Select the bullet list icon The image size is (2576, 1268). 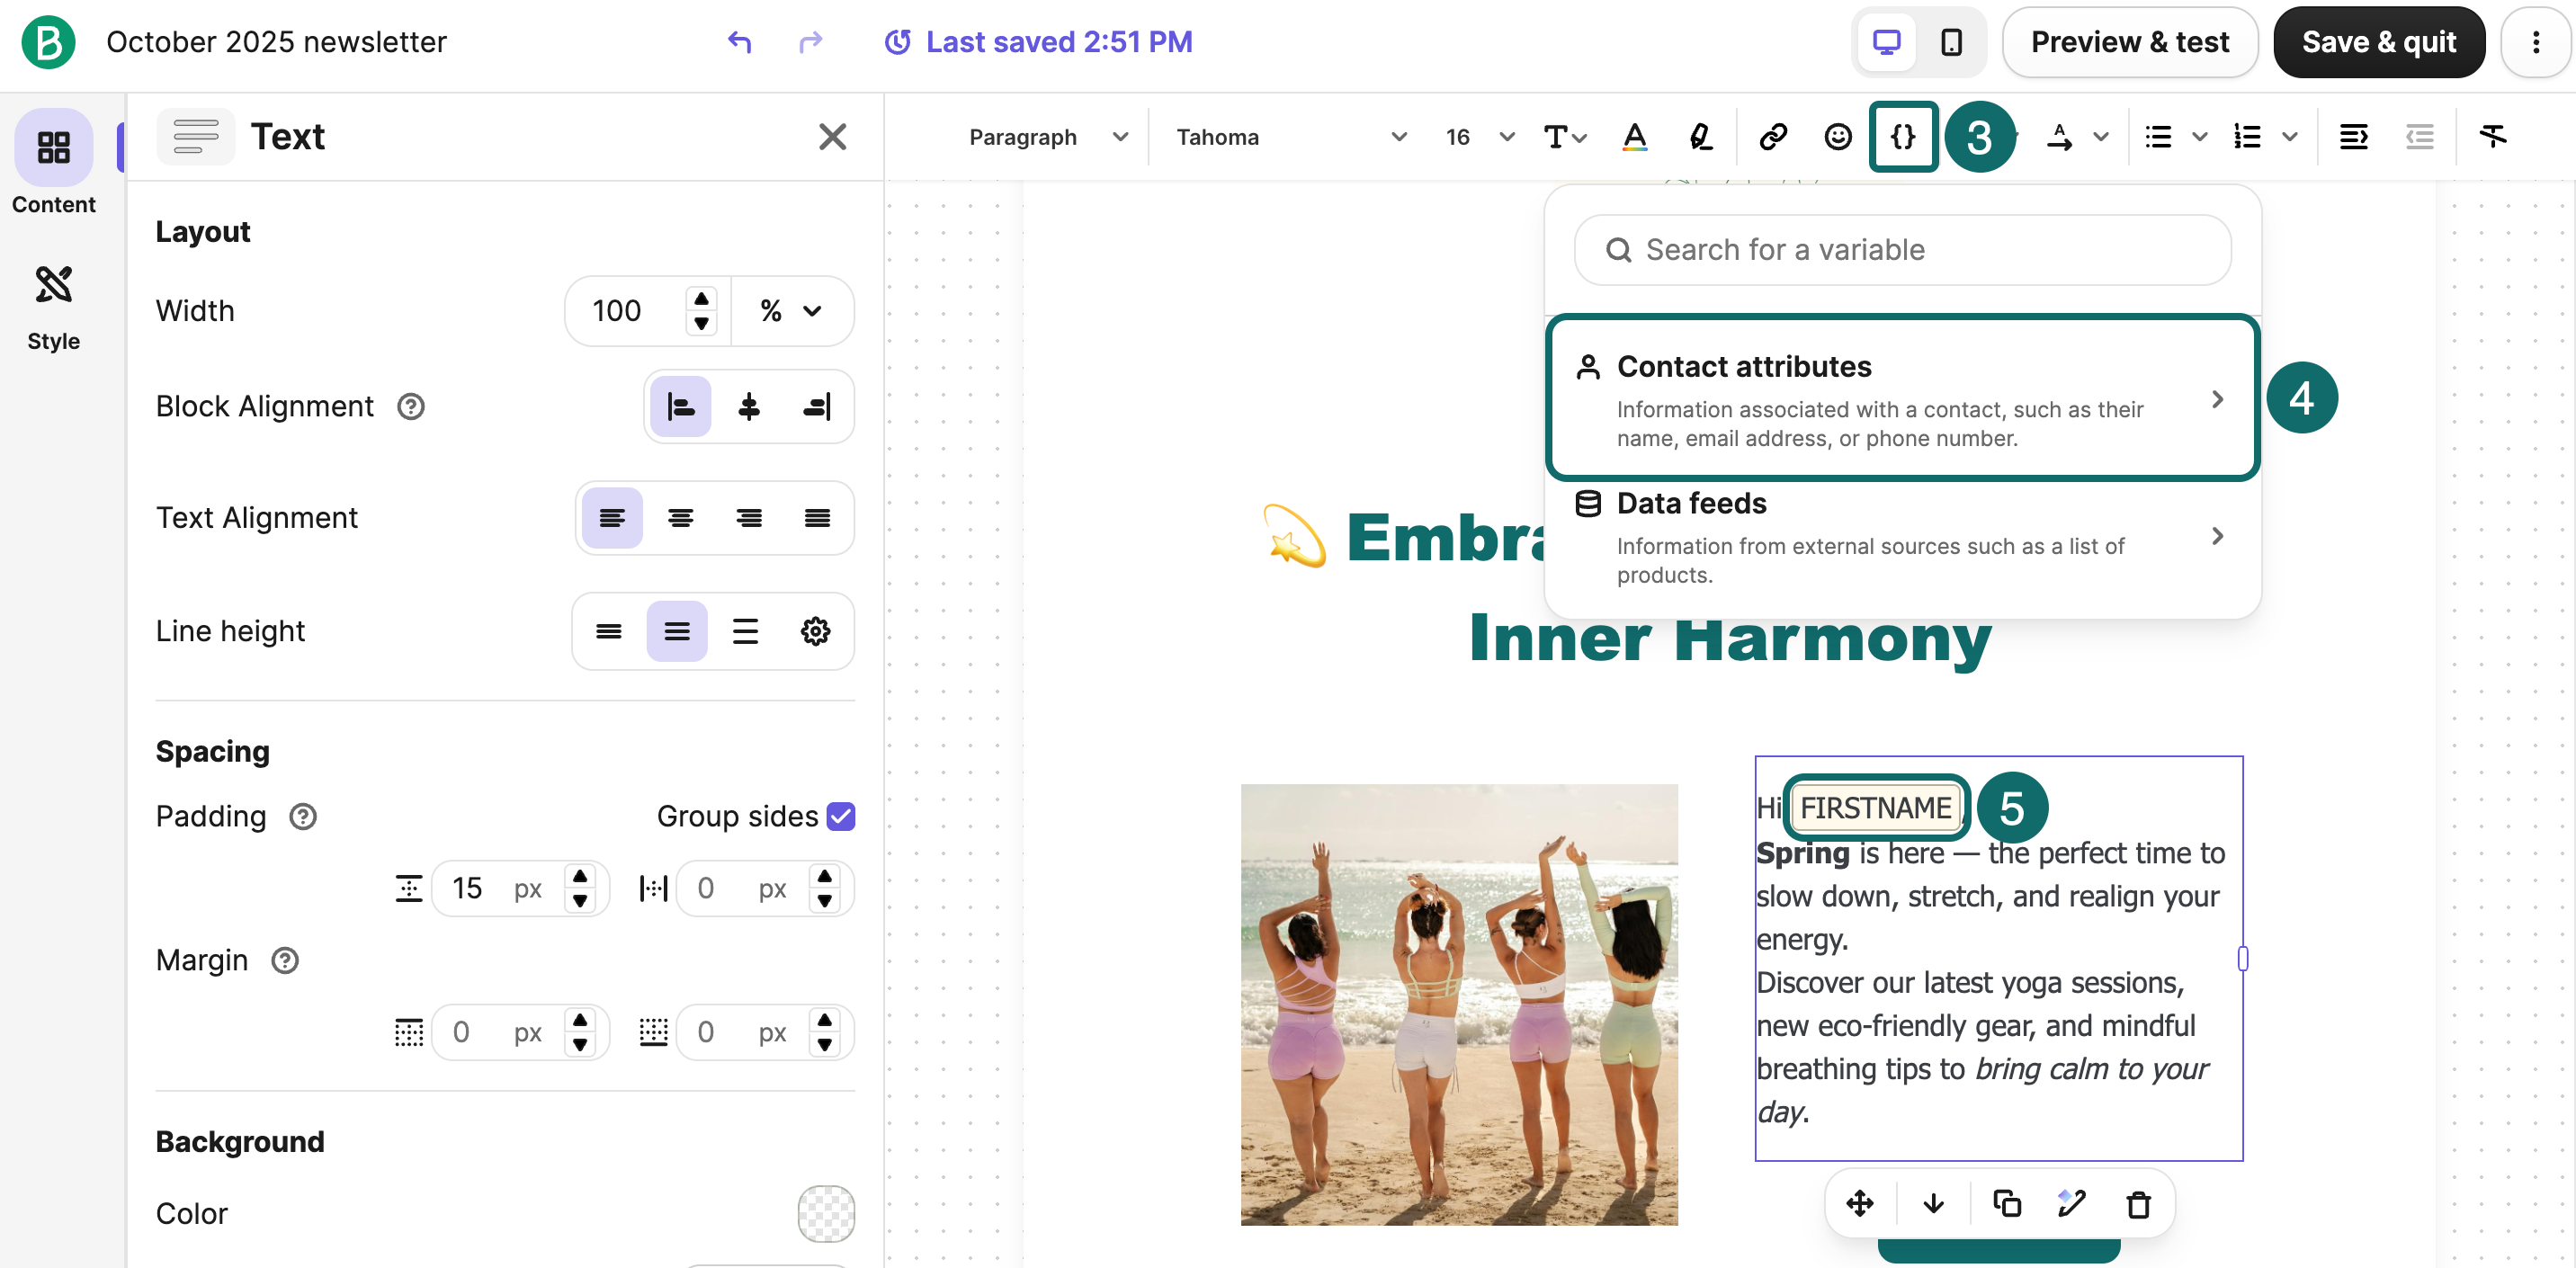[2160, 137]
